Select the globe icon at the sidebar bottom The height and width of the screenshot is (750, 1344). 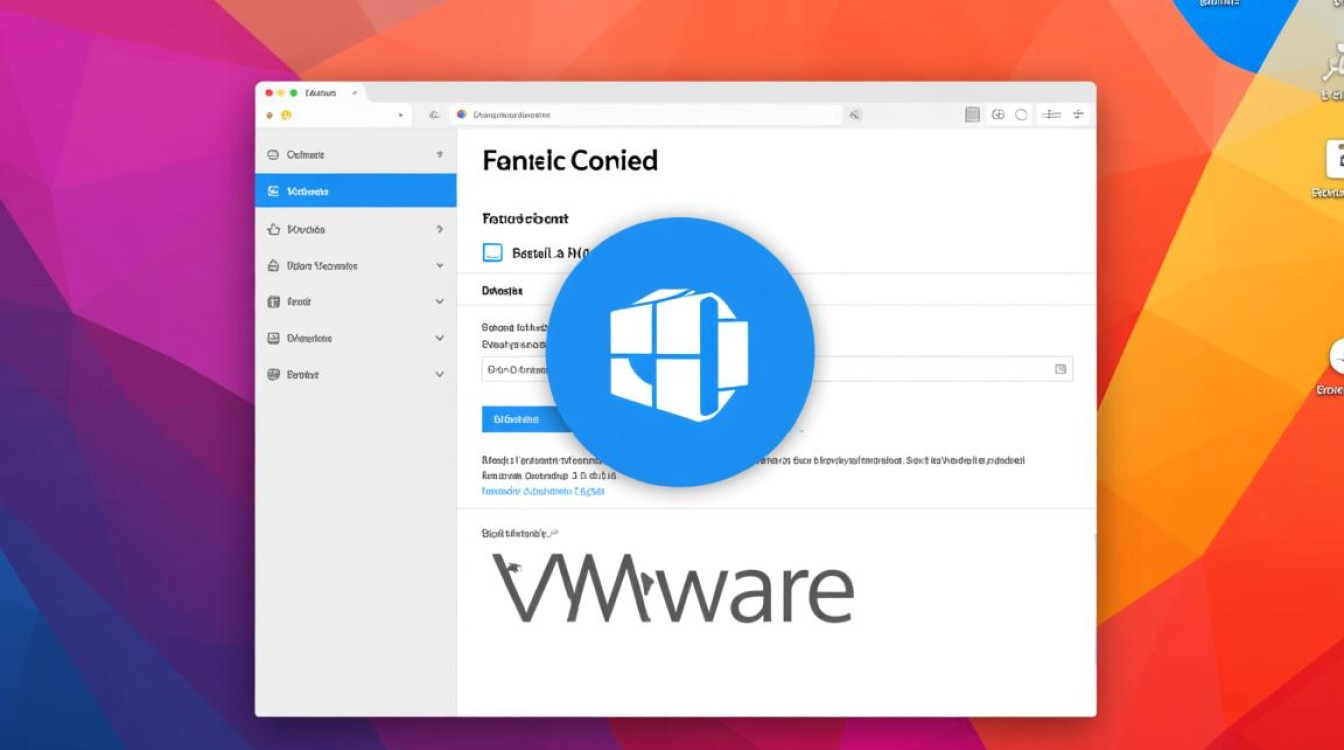click(272, 374)
